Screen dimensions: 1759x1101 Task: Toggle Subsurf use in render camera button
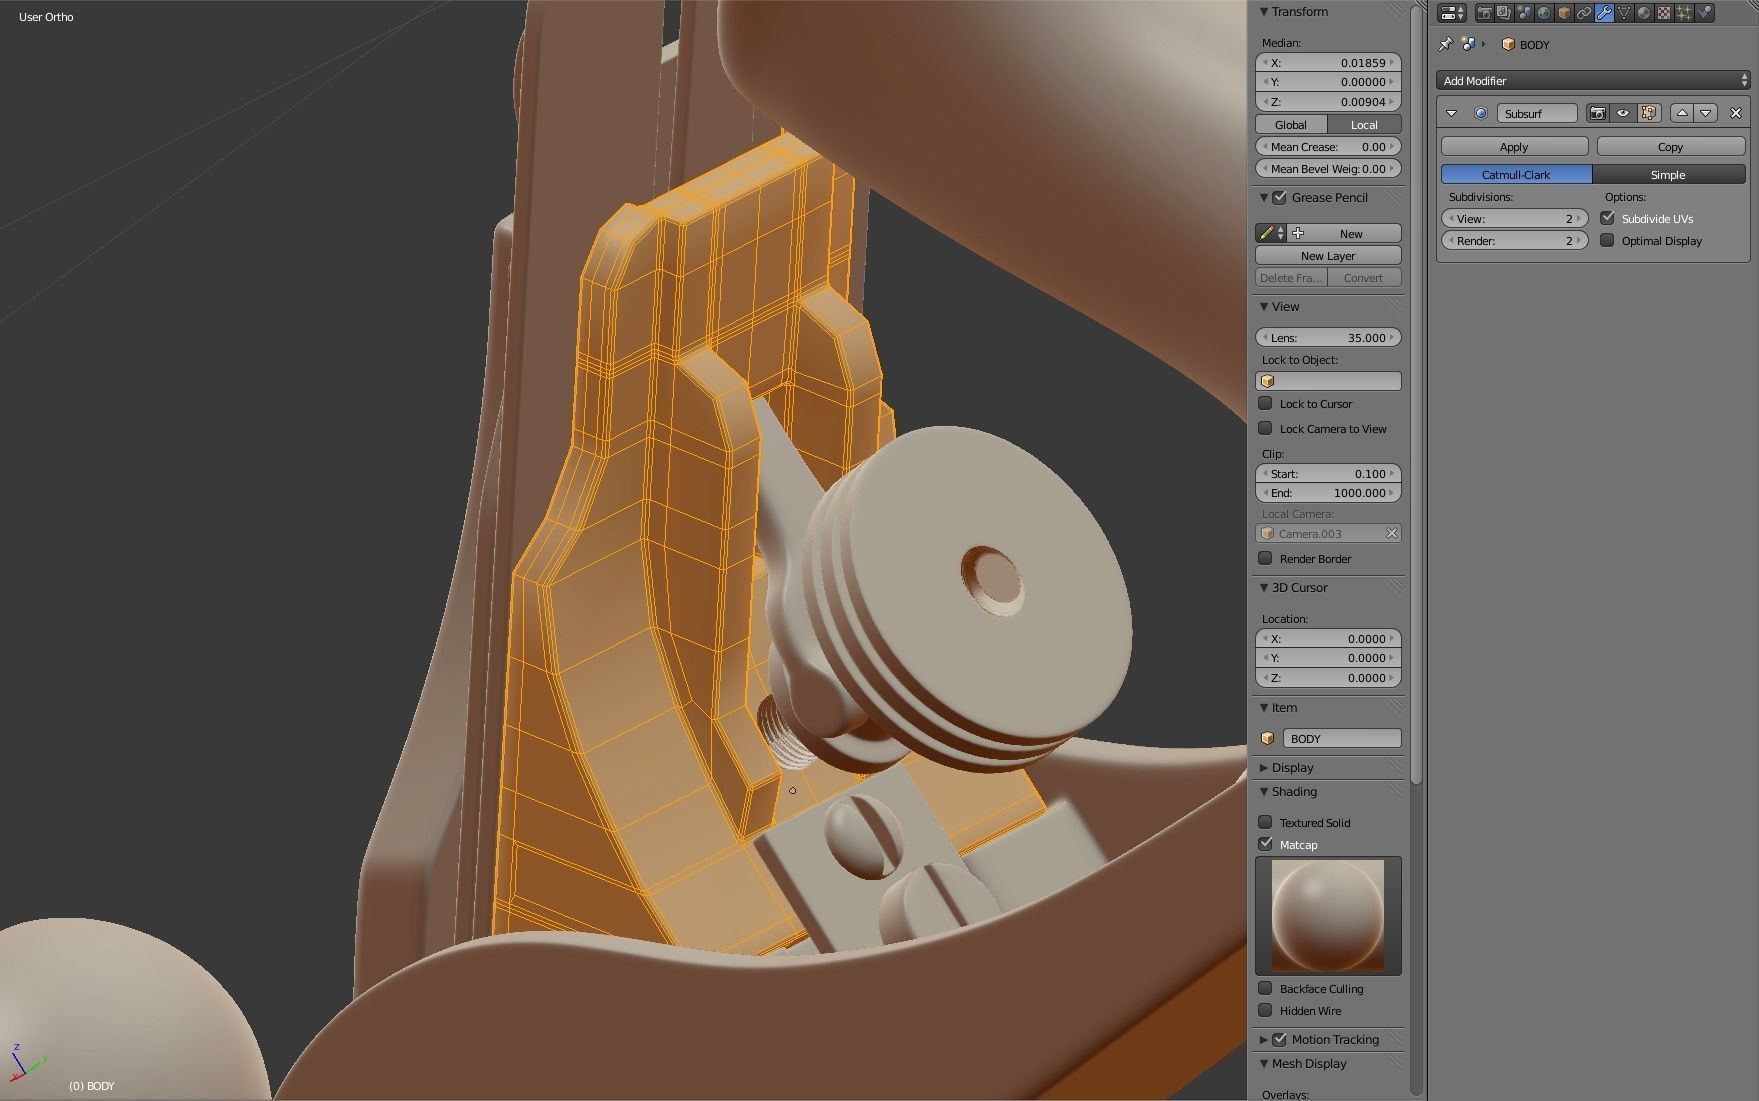(x=1597, y=113)
